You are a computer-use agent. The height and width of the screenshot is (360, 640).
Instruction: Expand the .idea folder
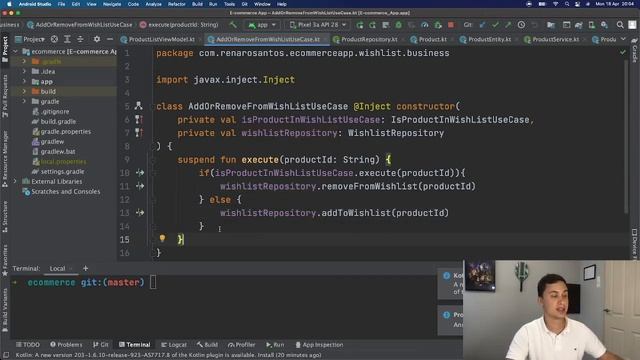point(24,71)
